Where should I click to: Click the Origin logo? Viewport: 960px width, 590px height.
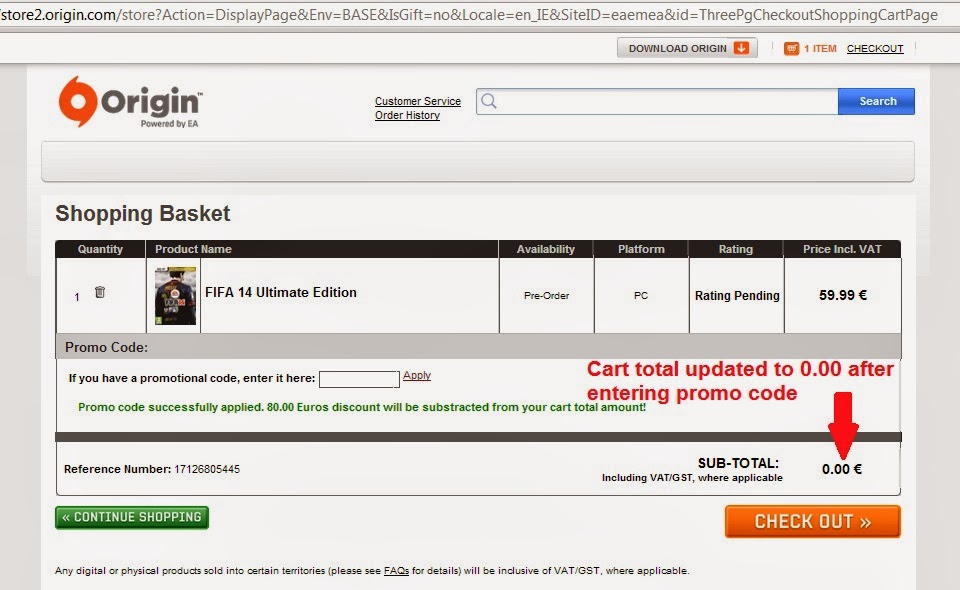click(130, 102)
